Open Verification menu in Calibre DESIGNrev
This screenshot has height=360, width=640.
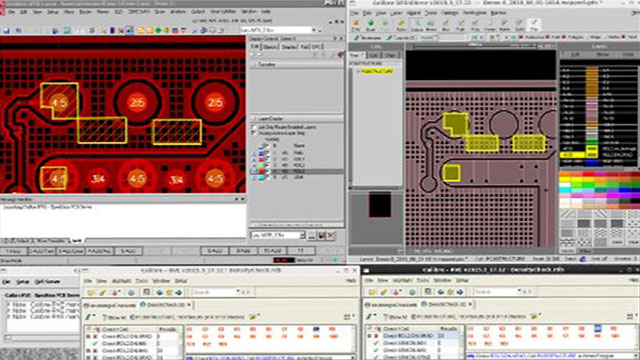pos(474,13)
